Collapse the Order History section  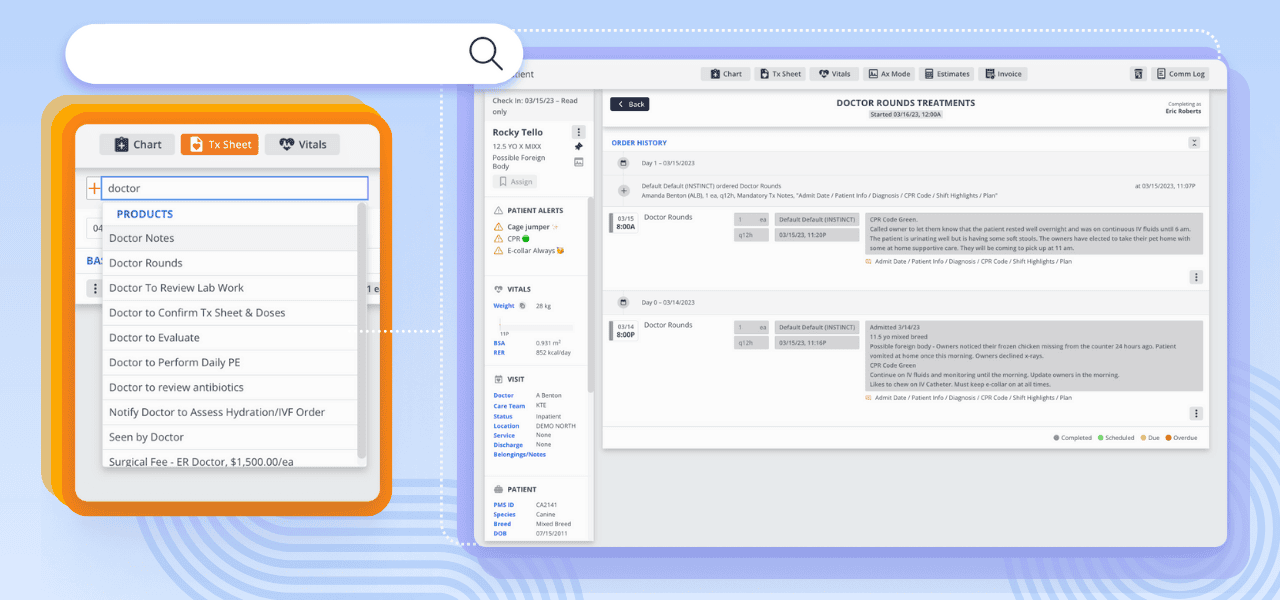click(x=1194, y=143)
